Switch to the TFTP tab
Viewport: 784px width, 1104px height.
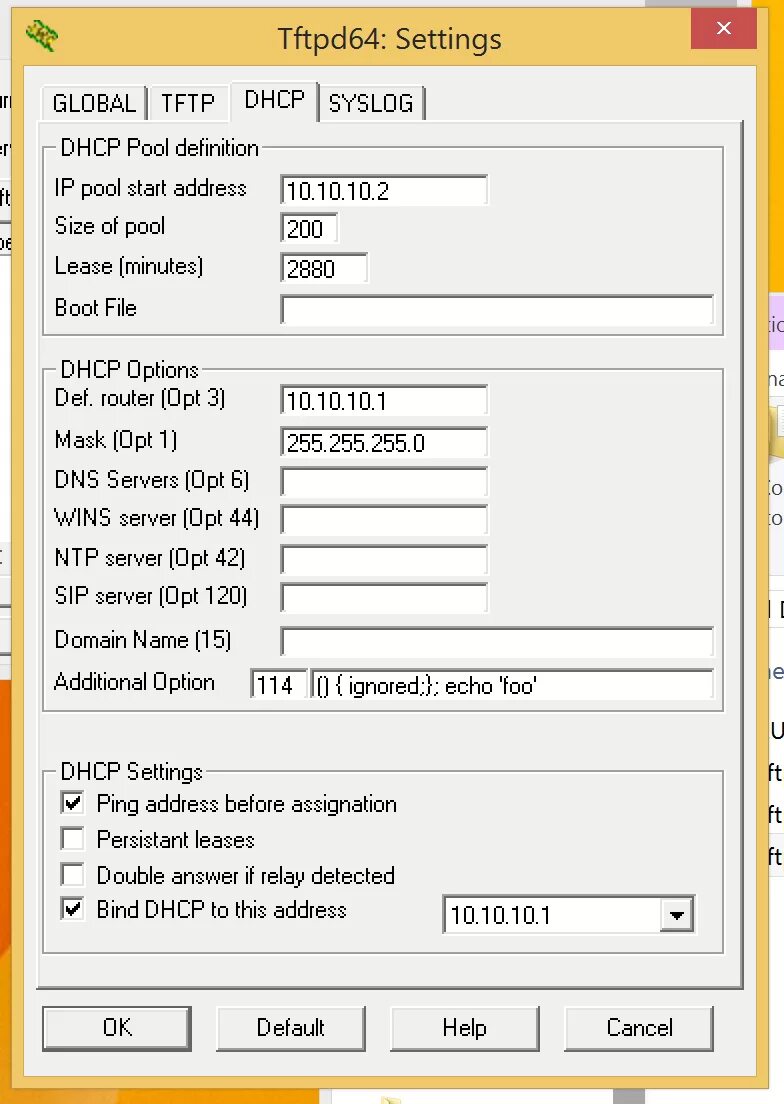pos(187,103)
